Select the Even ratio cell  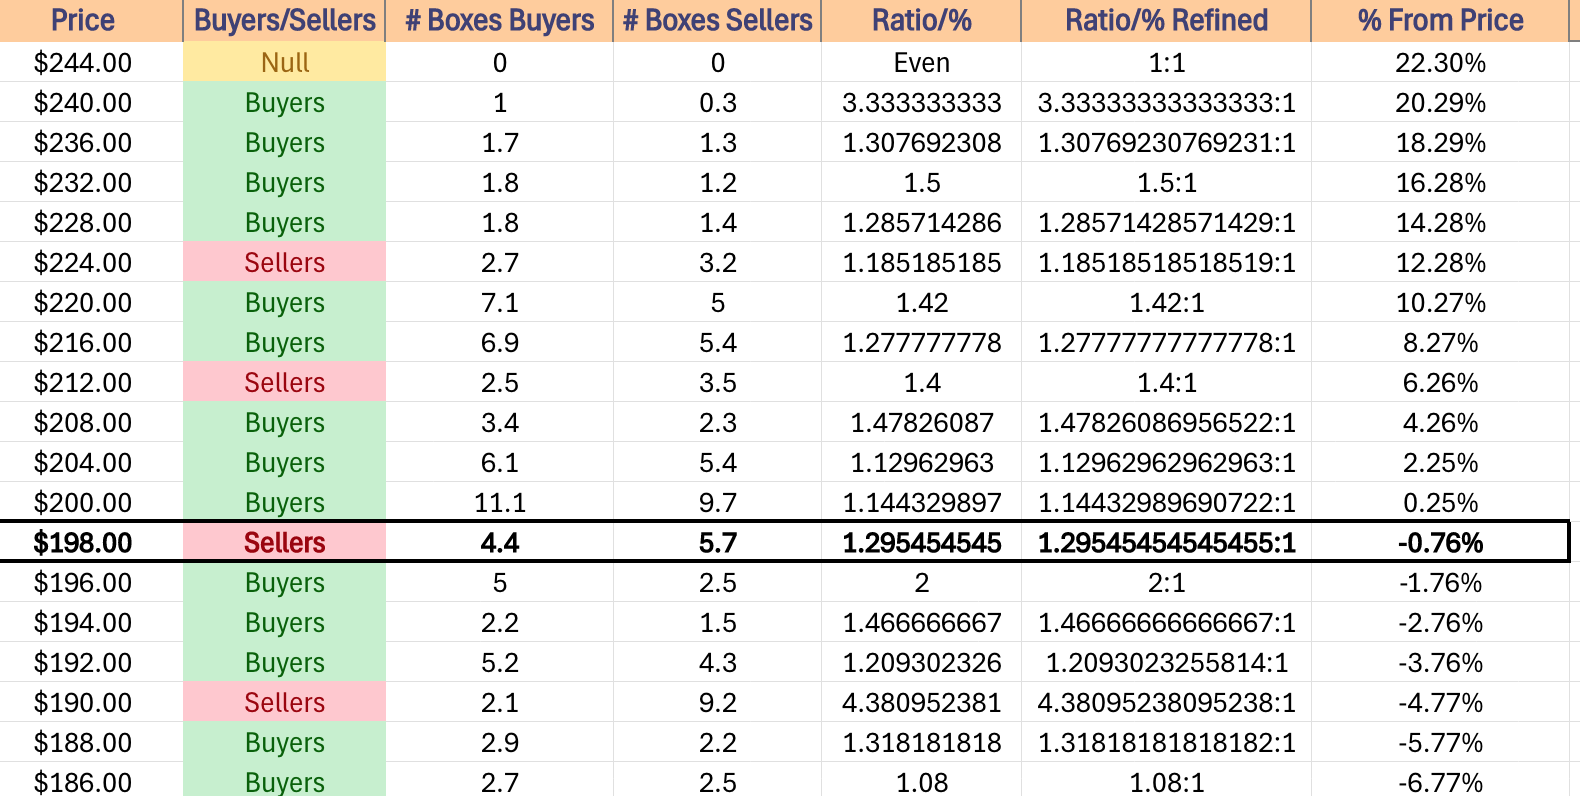pyautogui.click(x=921, y=62)
